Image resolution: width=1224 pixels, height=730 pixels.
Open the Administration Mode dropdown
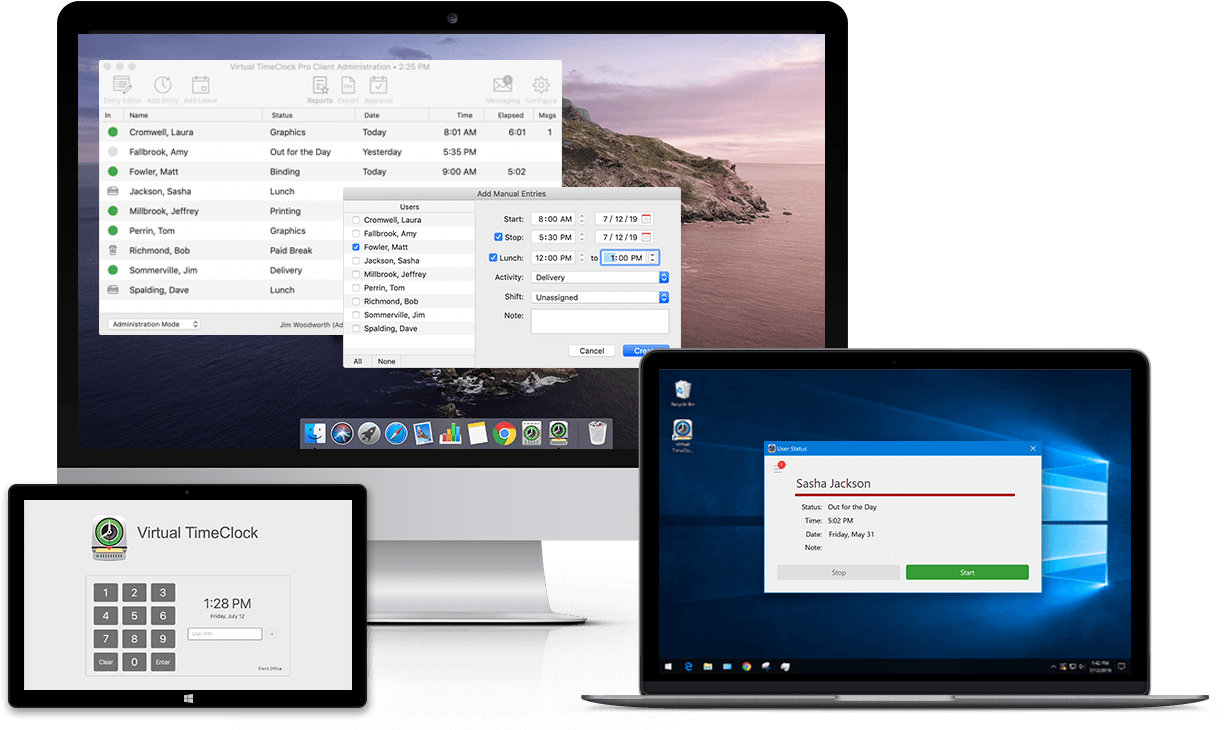pos(154,324)
